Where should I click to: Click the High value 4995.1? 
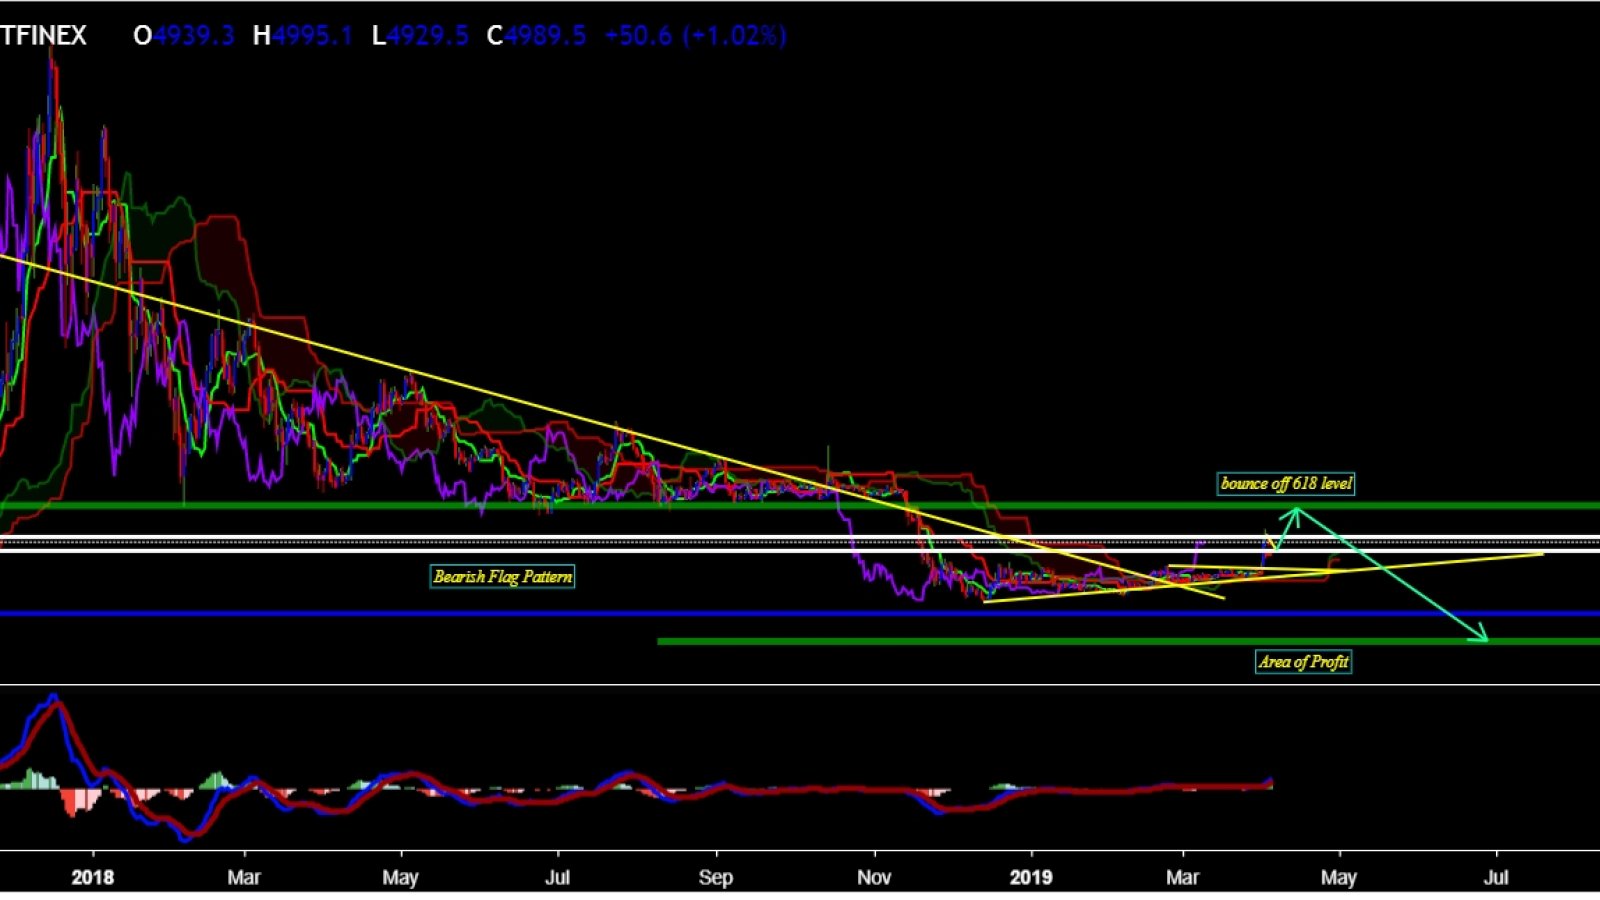pos(313,36)
